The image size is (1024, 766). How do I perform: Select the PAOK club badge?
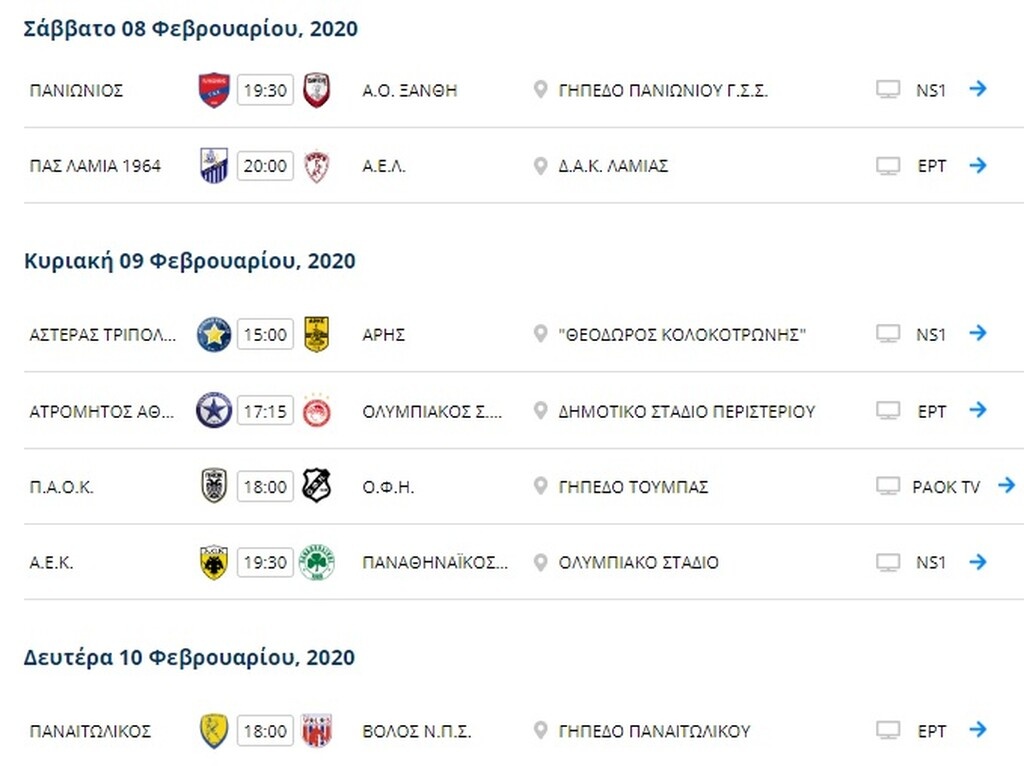pyautogui.click(x=213, y=486)
